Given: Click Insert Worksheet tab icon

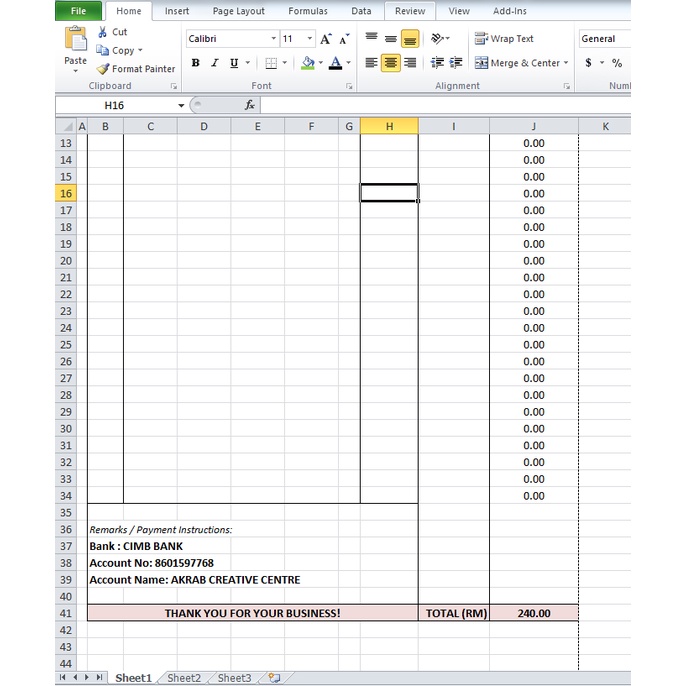Looking at the screenshot, I should (274, 678).
